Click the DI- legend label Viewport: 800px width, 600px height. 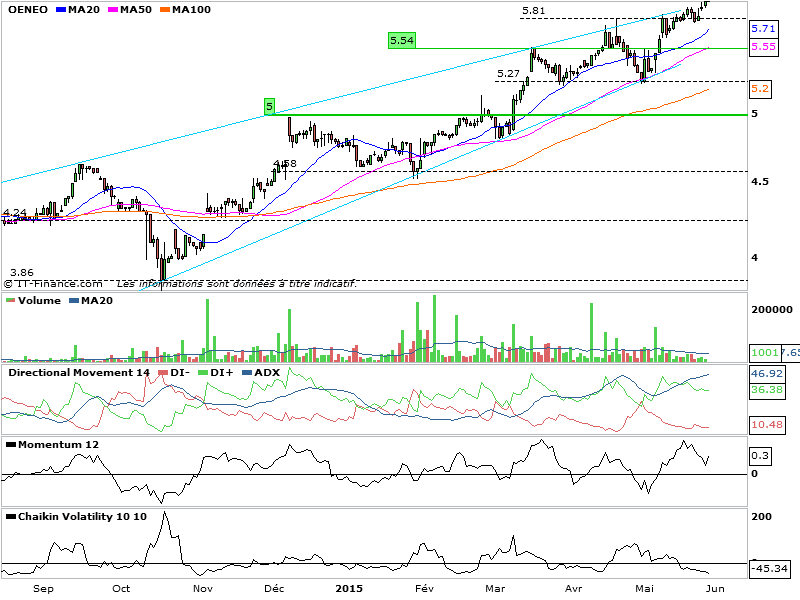[180, 372]
